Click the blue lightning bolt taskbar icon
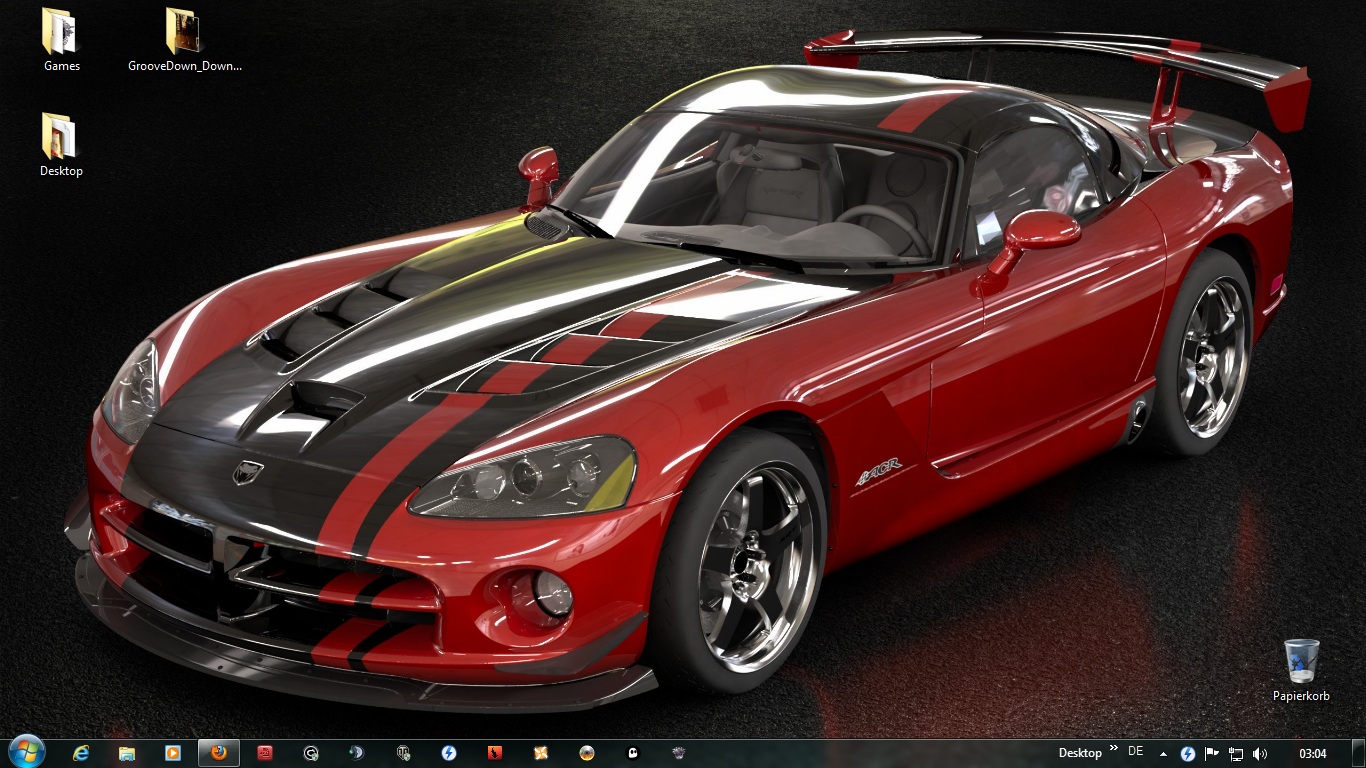The width and height of the screenshot is (1366, 768). click(449, 753)
